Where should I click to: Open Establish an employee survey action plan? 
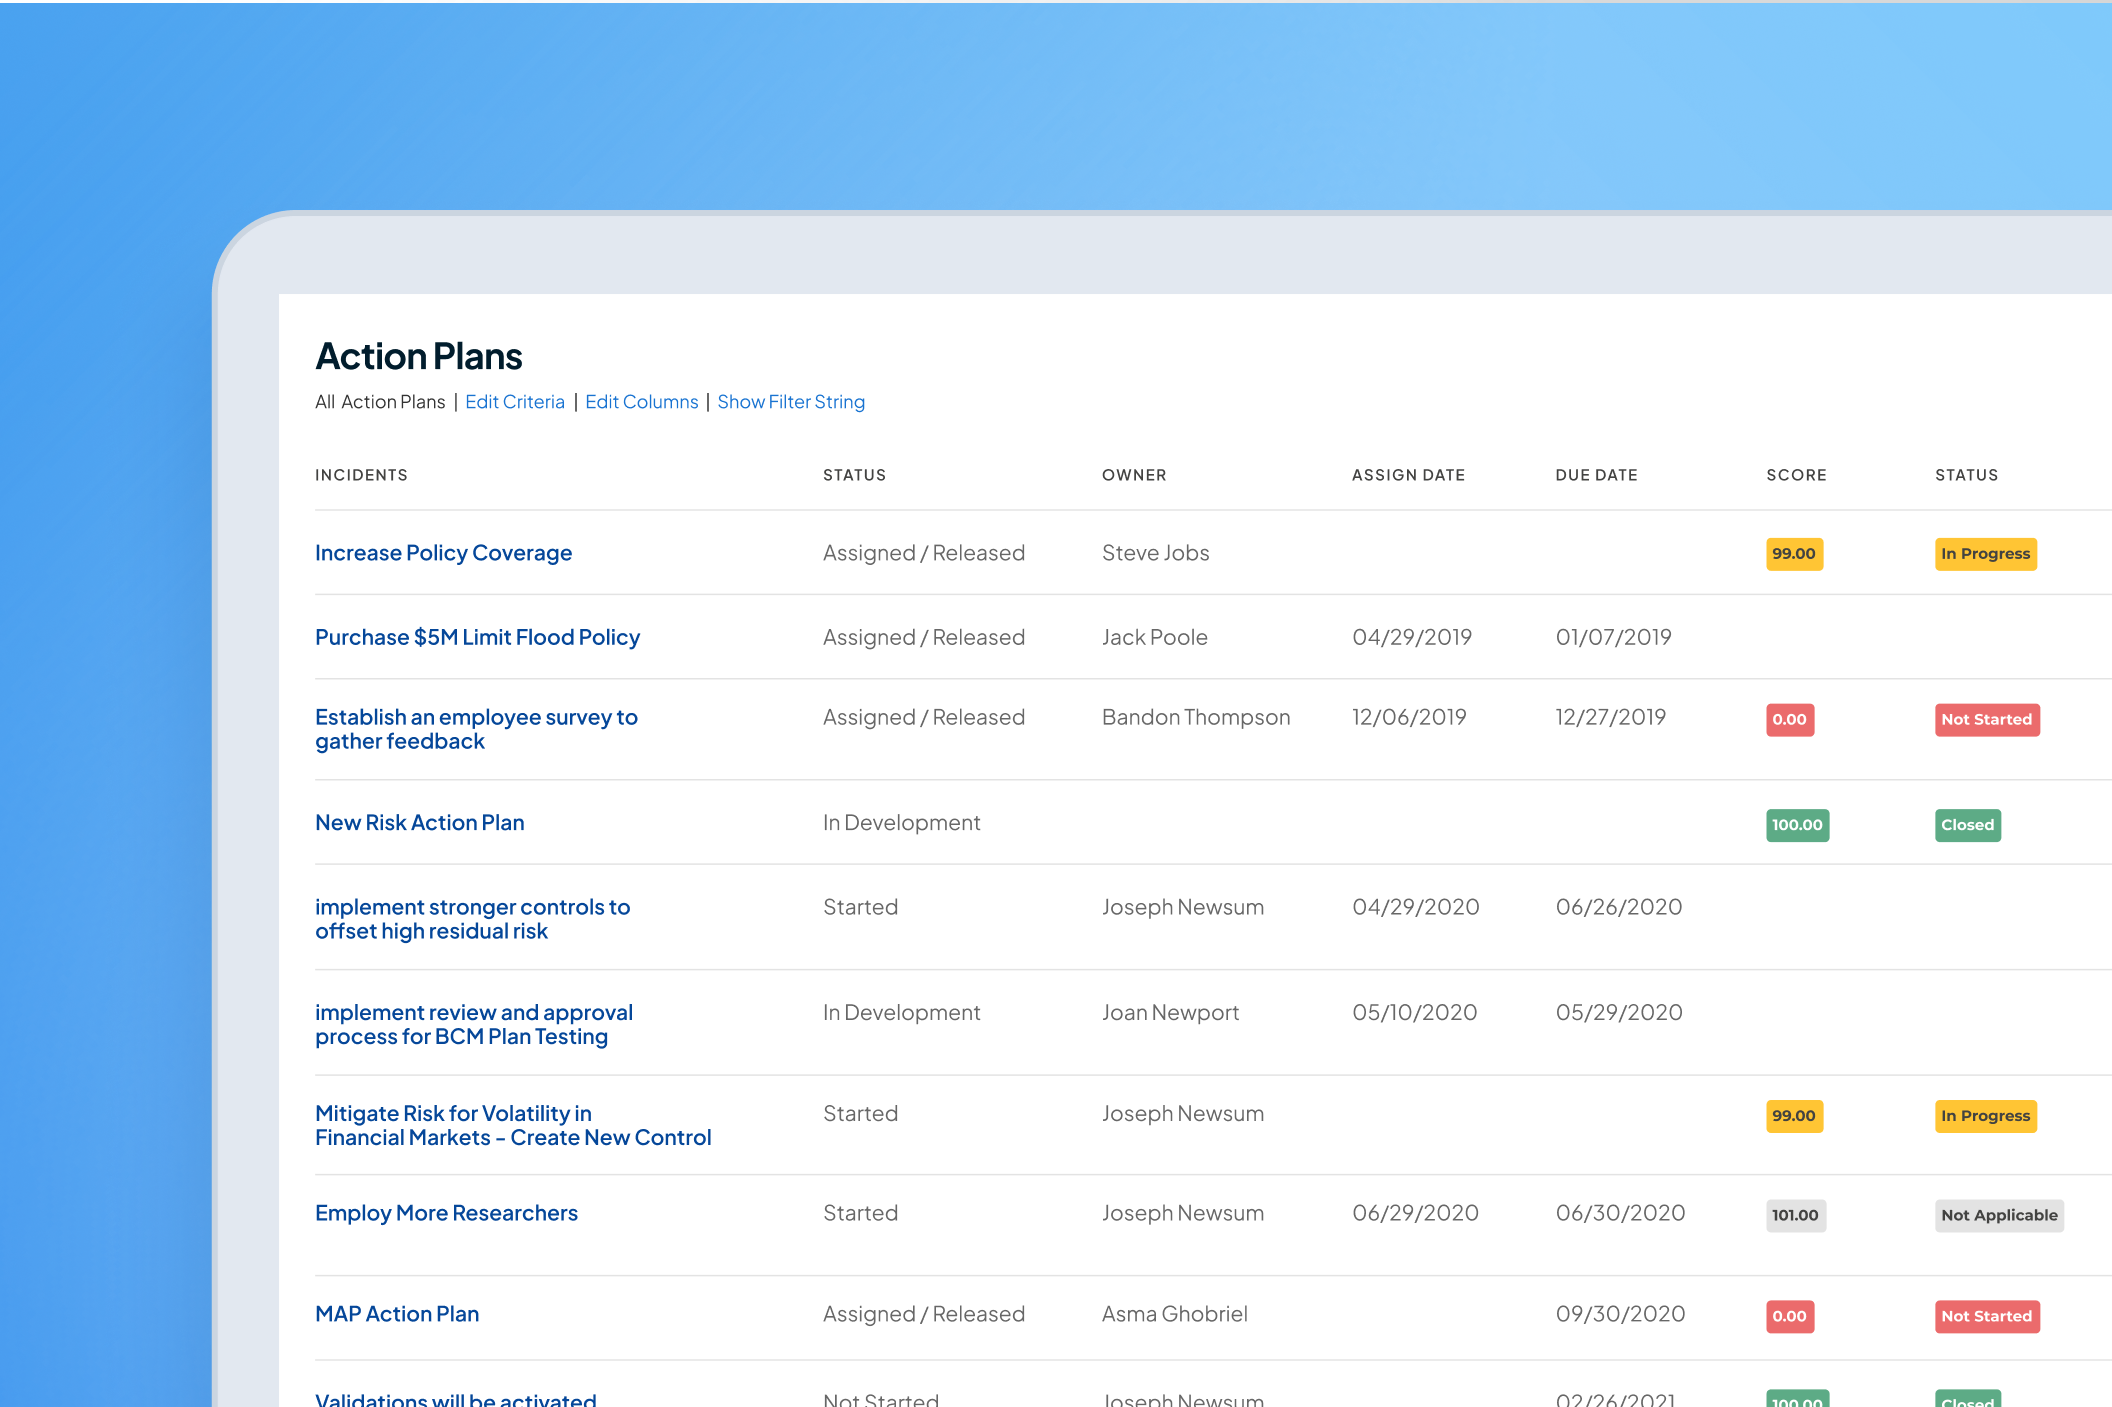pyautogui.click(x=476, y=729)
